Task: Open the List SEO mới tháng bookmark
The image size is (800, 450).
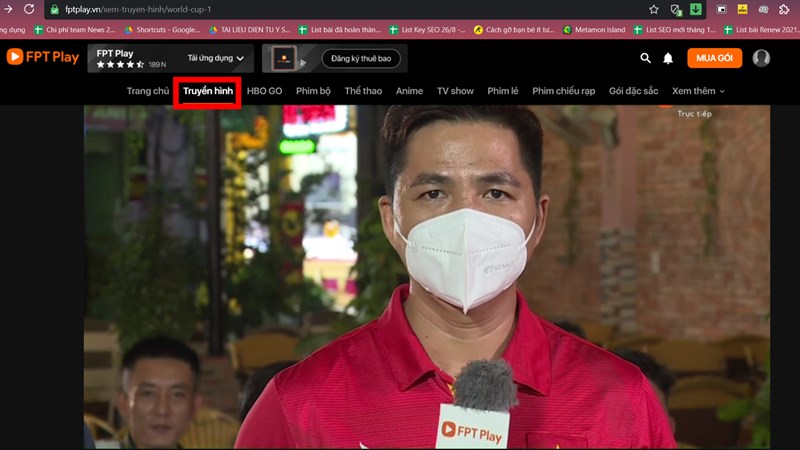Action: 674,30
